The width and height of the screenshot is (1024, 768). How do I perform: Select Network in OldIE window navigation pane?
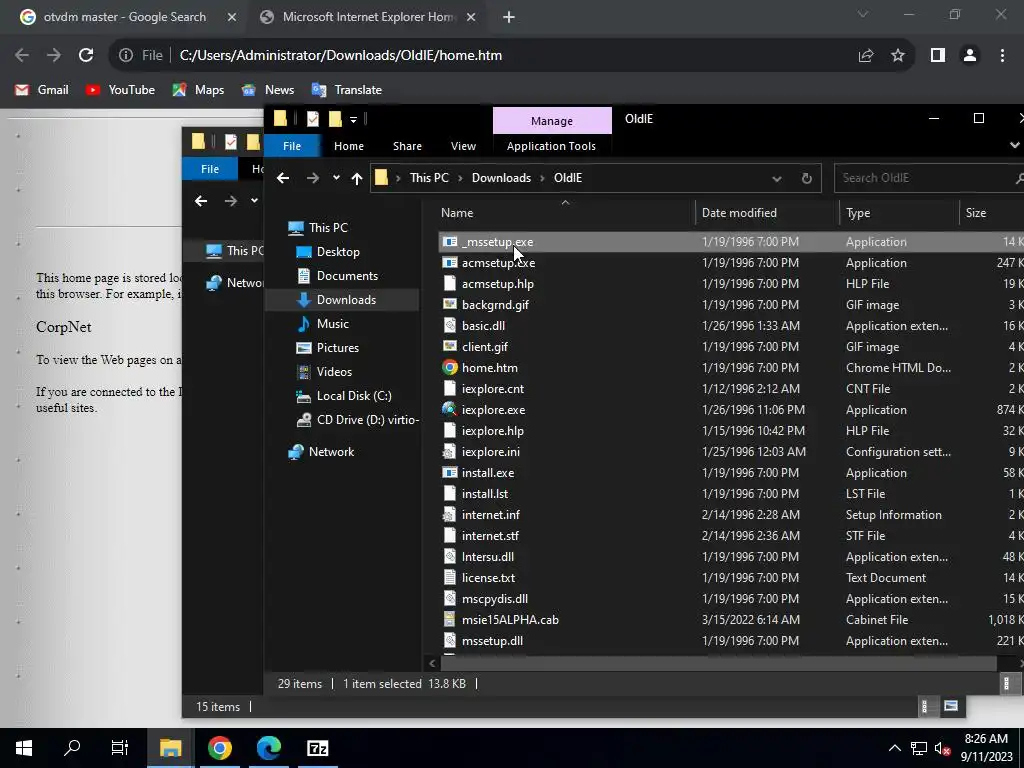331,451
